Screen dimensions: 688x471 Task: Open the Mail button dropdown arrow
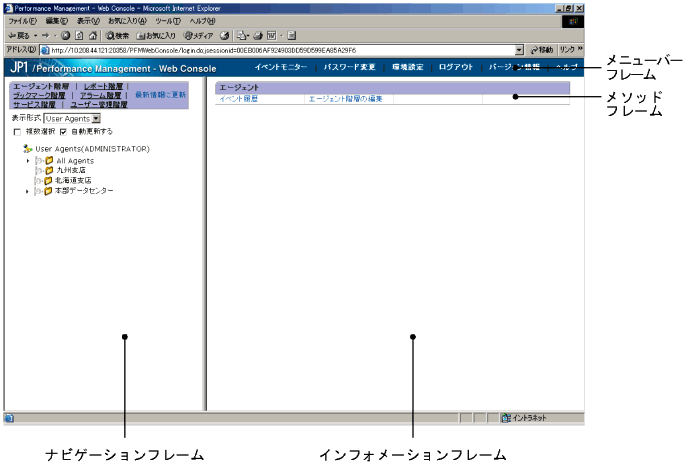(248, 36)
